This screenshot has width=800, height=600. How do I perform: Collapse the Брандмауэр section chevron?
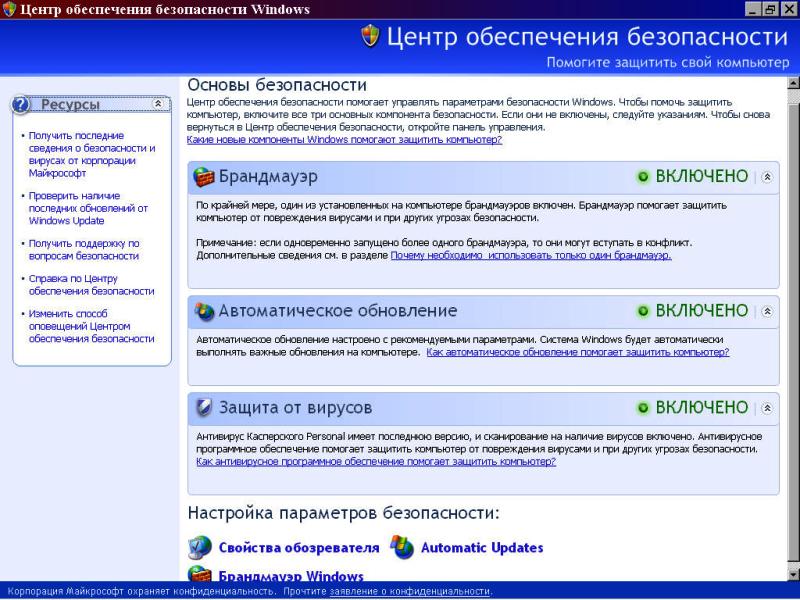(x=767, y=177)
